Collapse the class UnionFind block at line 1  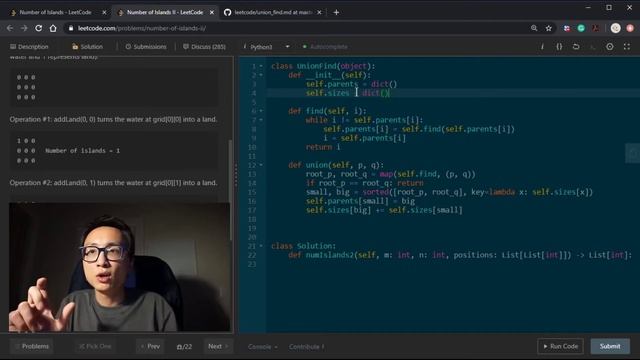click(x=261, y=66)
